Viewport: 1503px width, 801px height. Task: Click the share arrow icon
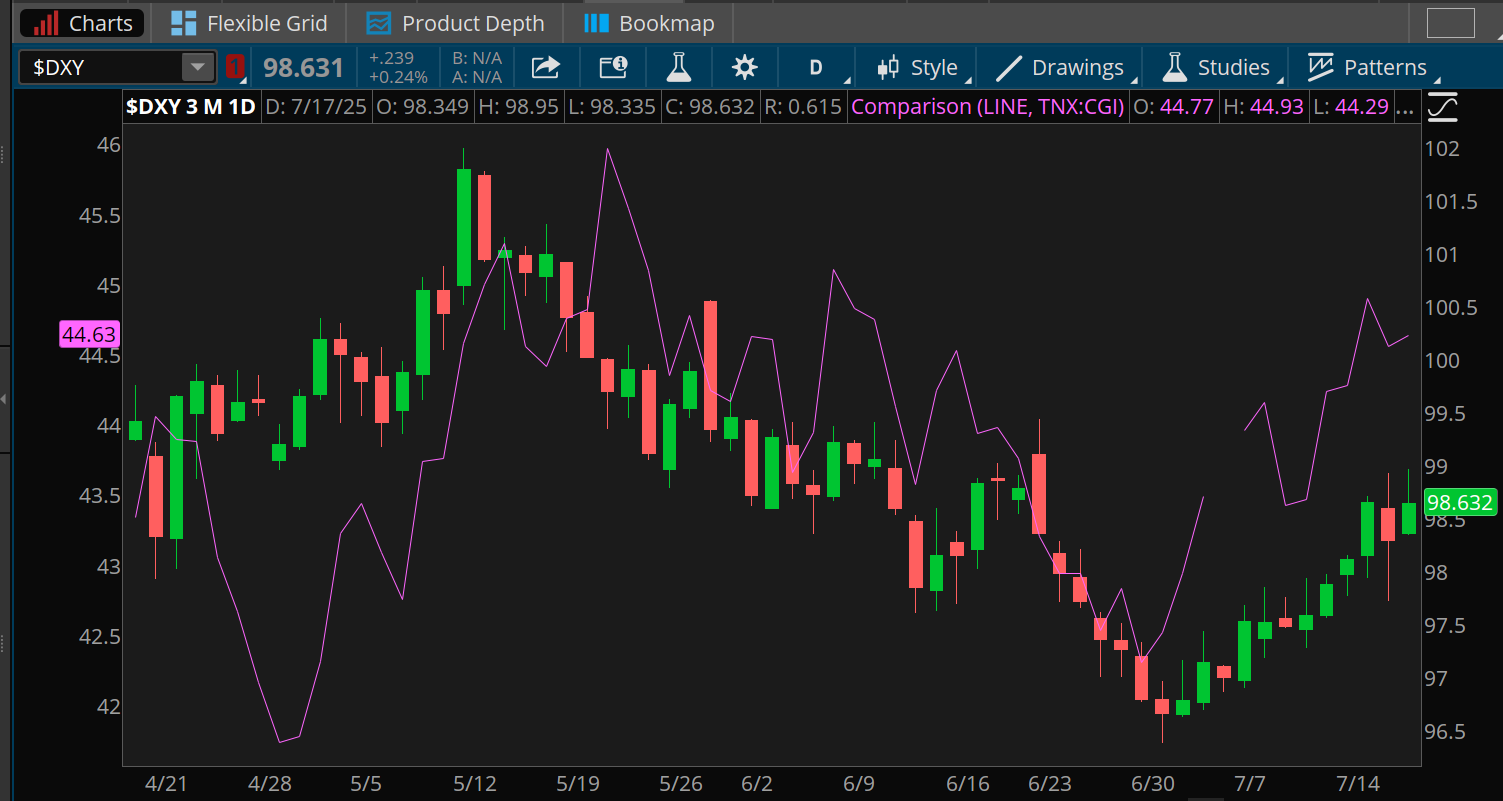[x=545, y=68]
